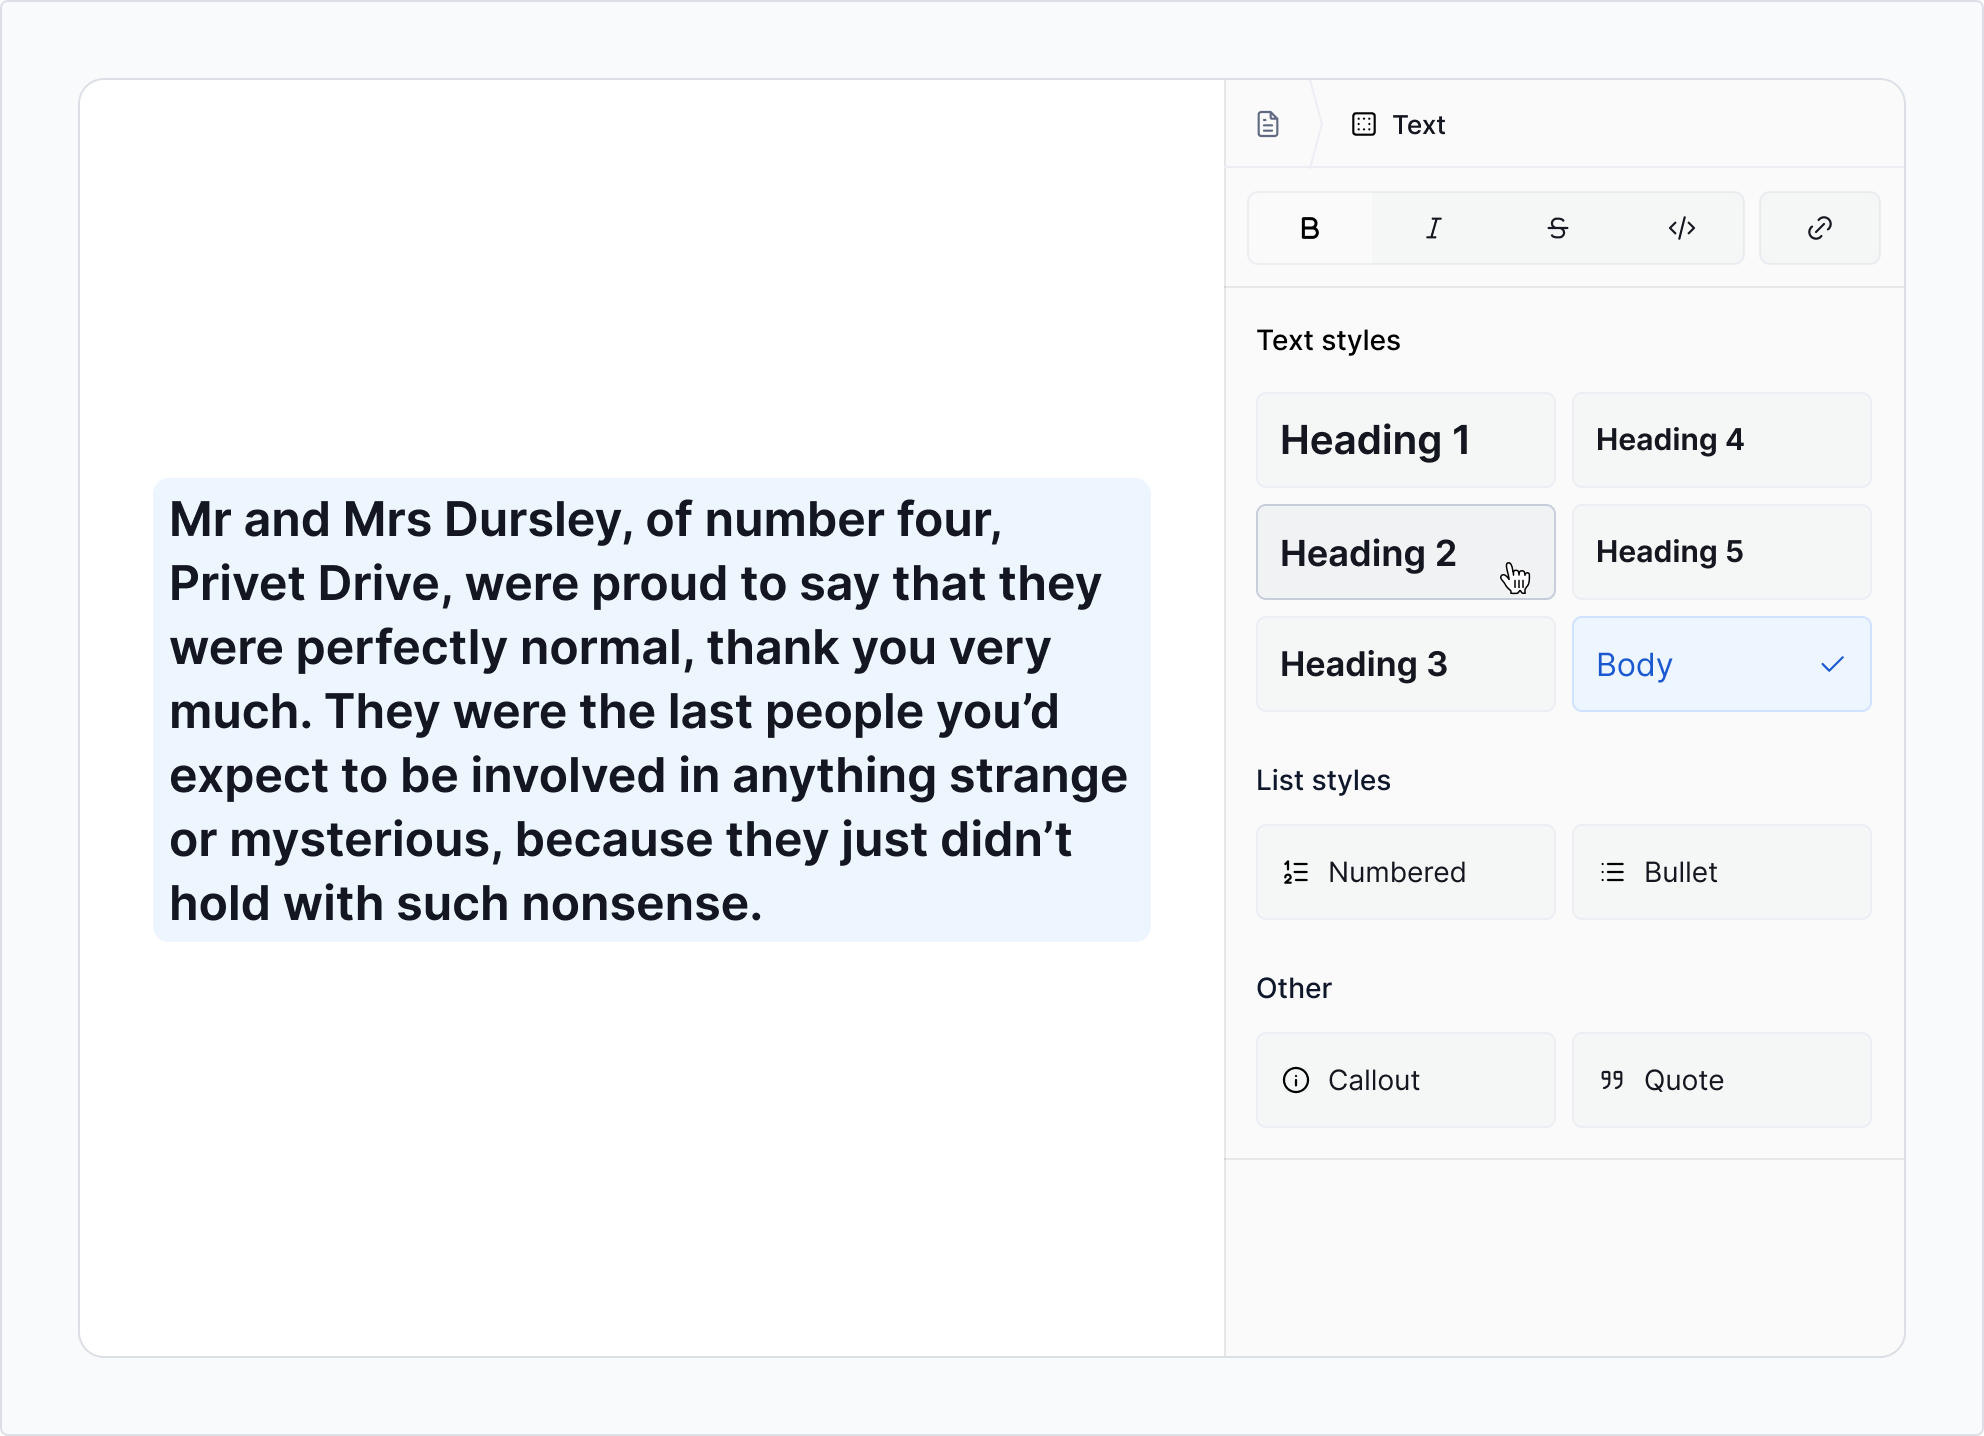Insert a link with chain icon
The image size is (1984, 1436).
pos(1819,229)
